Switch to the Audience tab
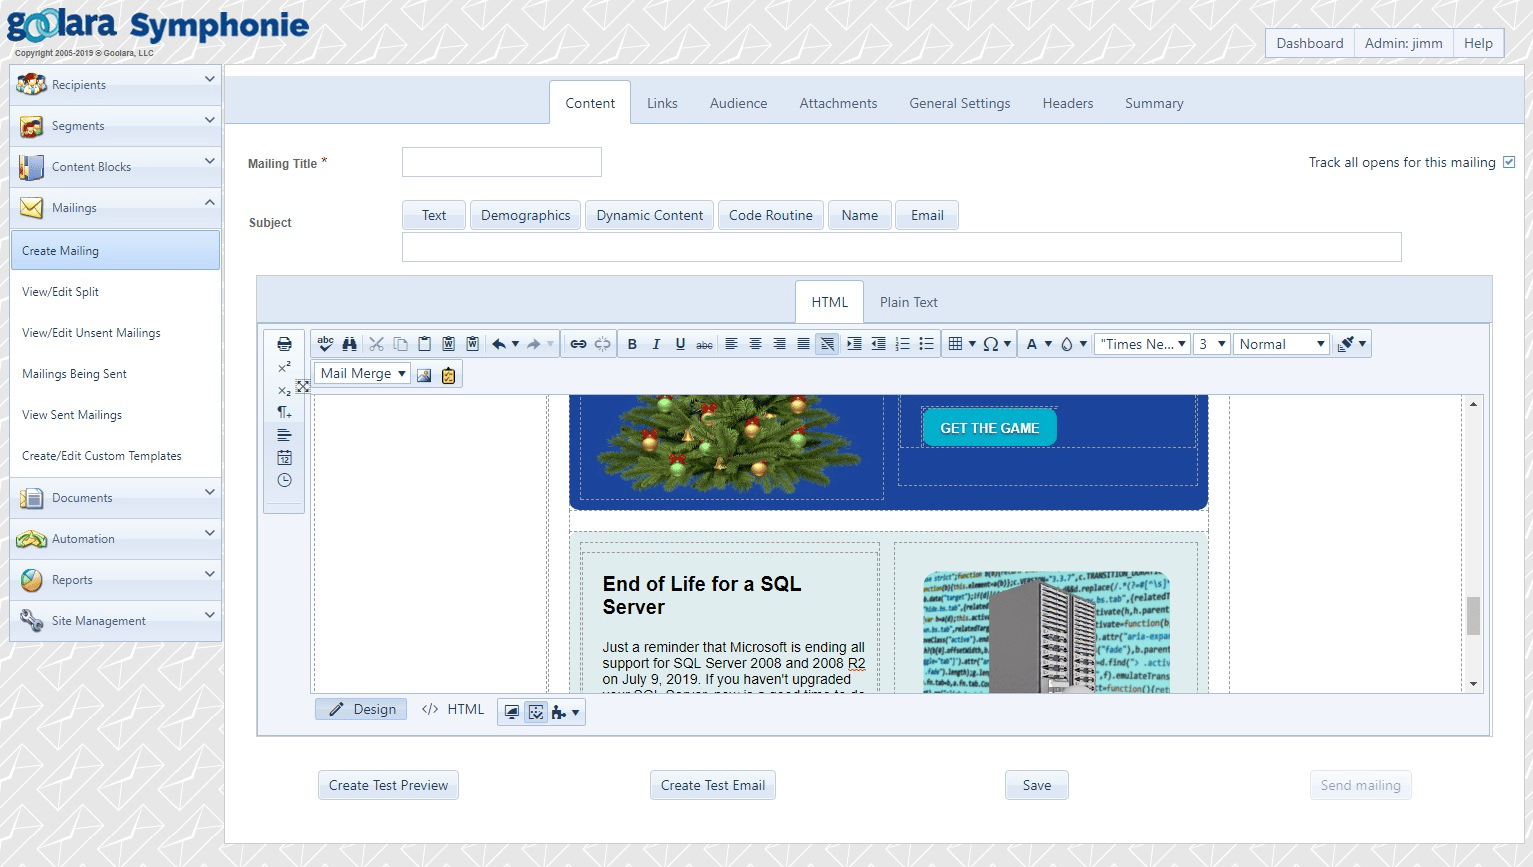 738,103
